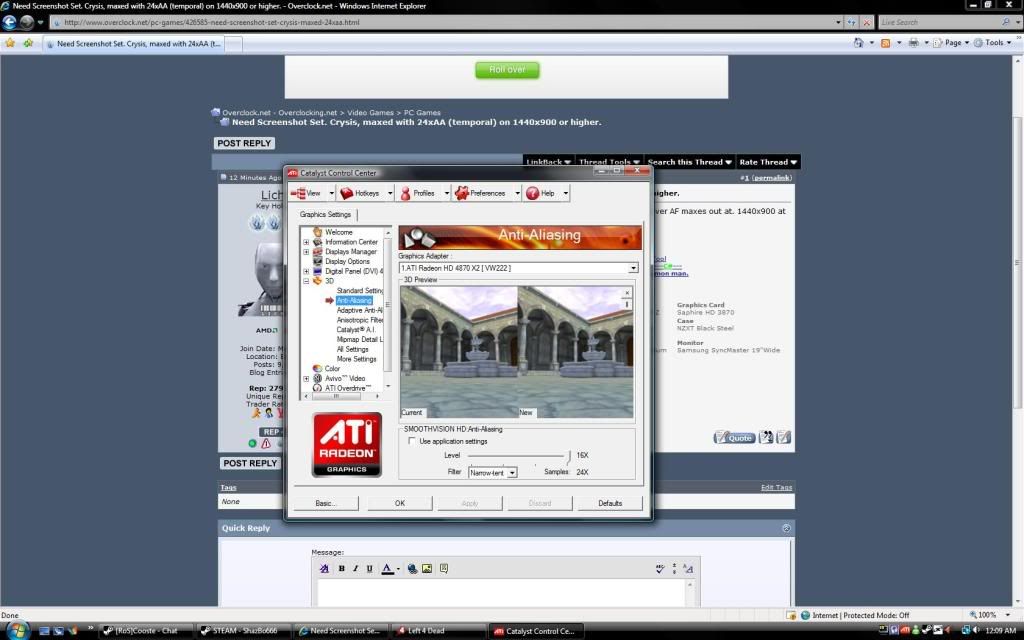Click the green Roll over button
The width and height of the screenshot is (1024, 640).
(x=507, y=70)
